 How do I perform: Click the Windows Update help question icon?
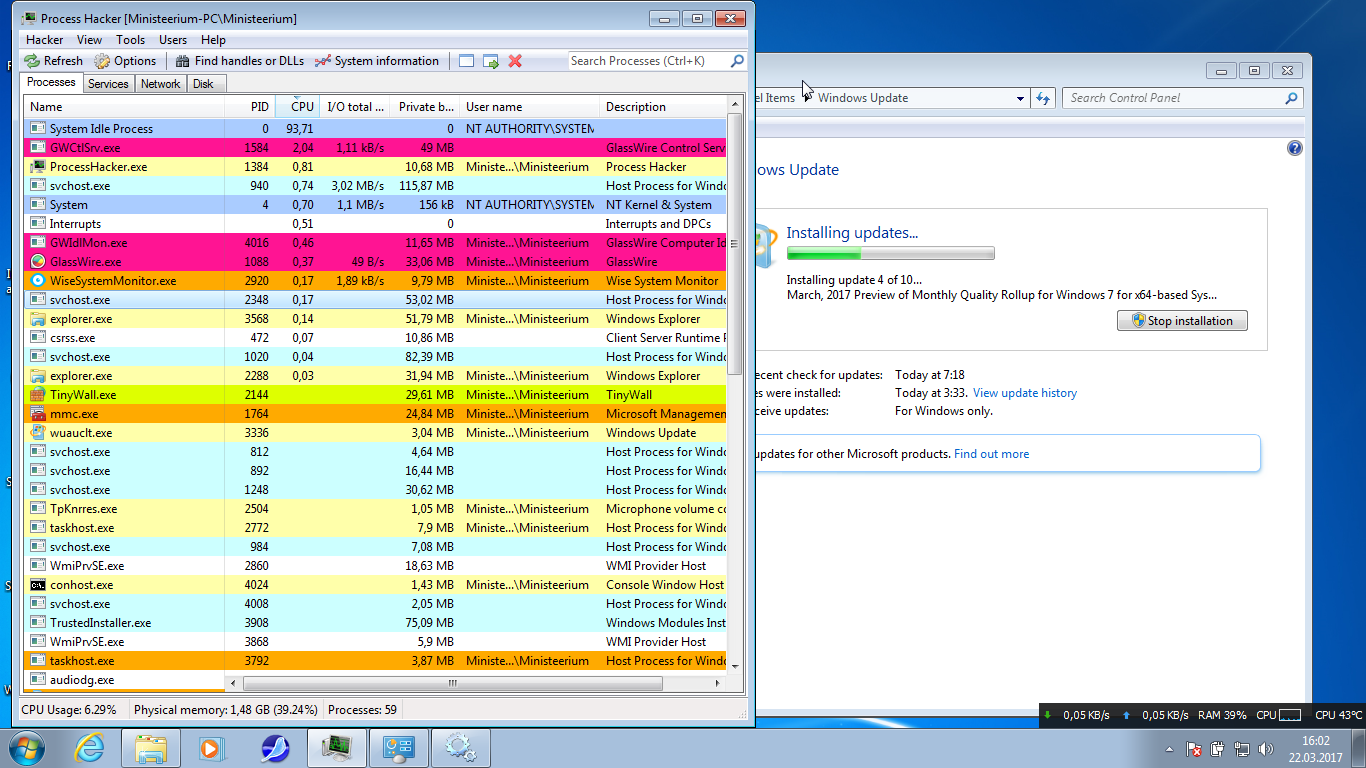[1295, 148]
